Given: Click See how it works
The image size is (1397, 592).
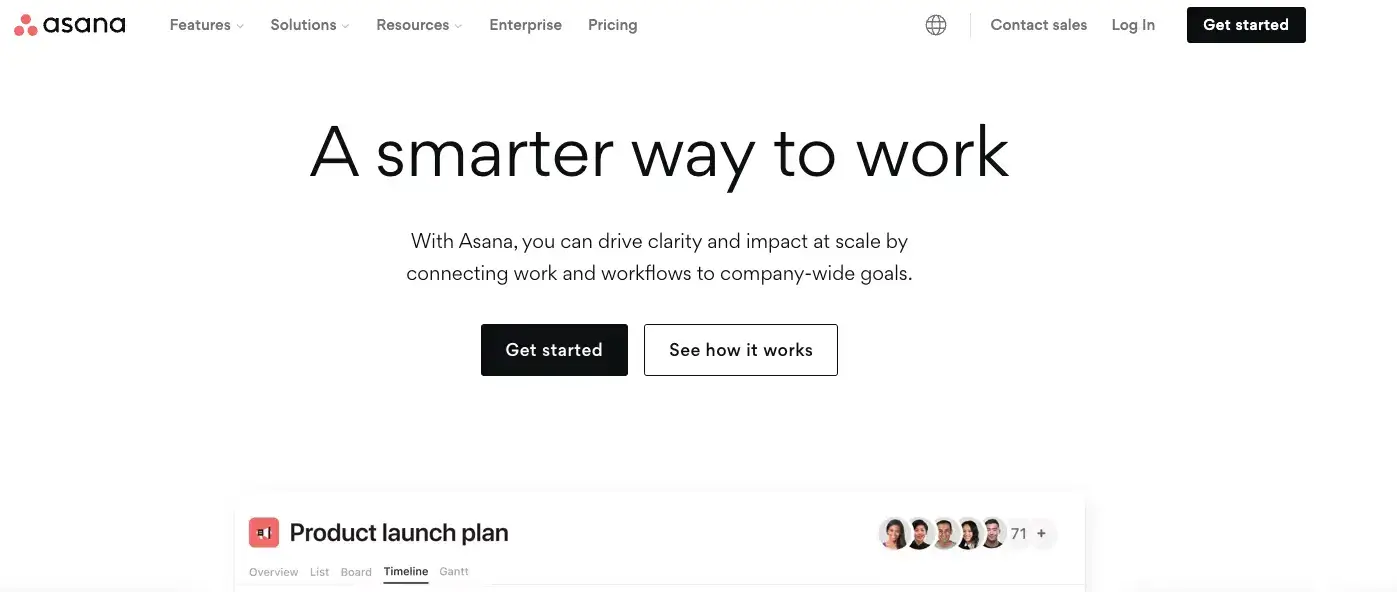Looking at the screenshot, I should click(740, 349).
